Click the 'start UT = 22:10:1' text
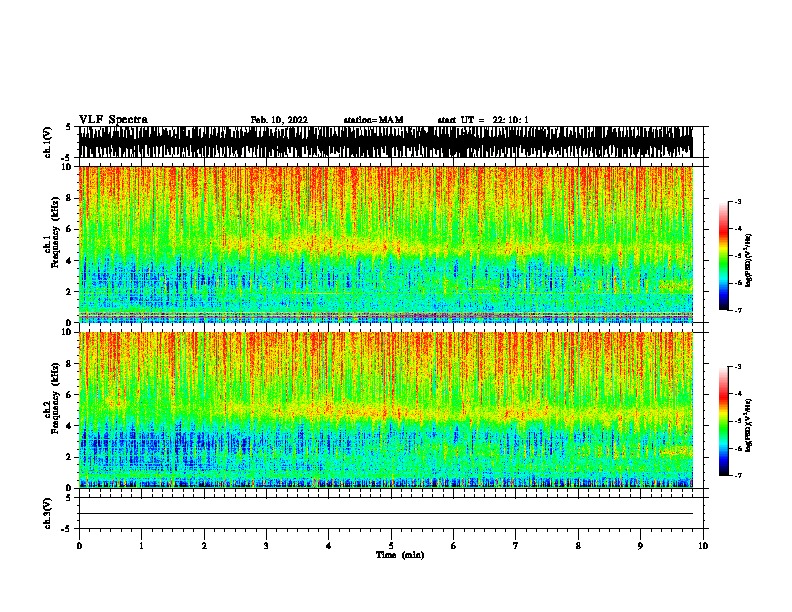This screenshot has height=612, width=792. pos(483,120)
